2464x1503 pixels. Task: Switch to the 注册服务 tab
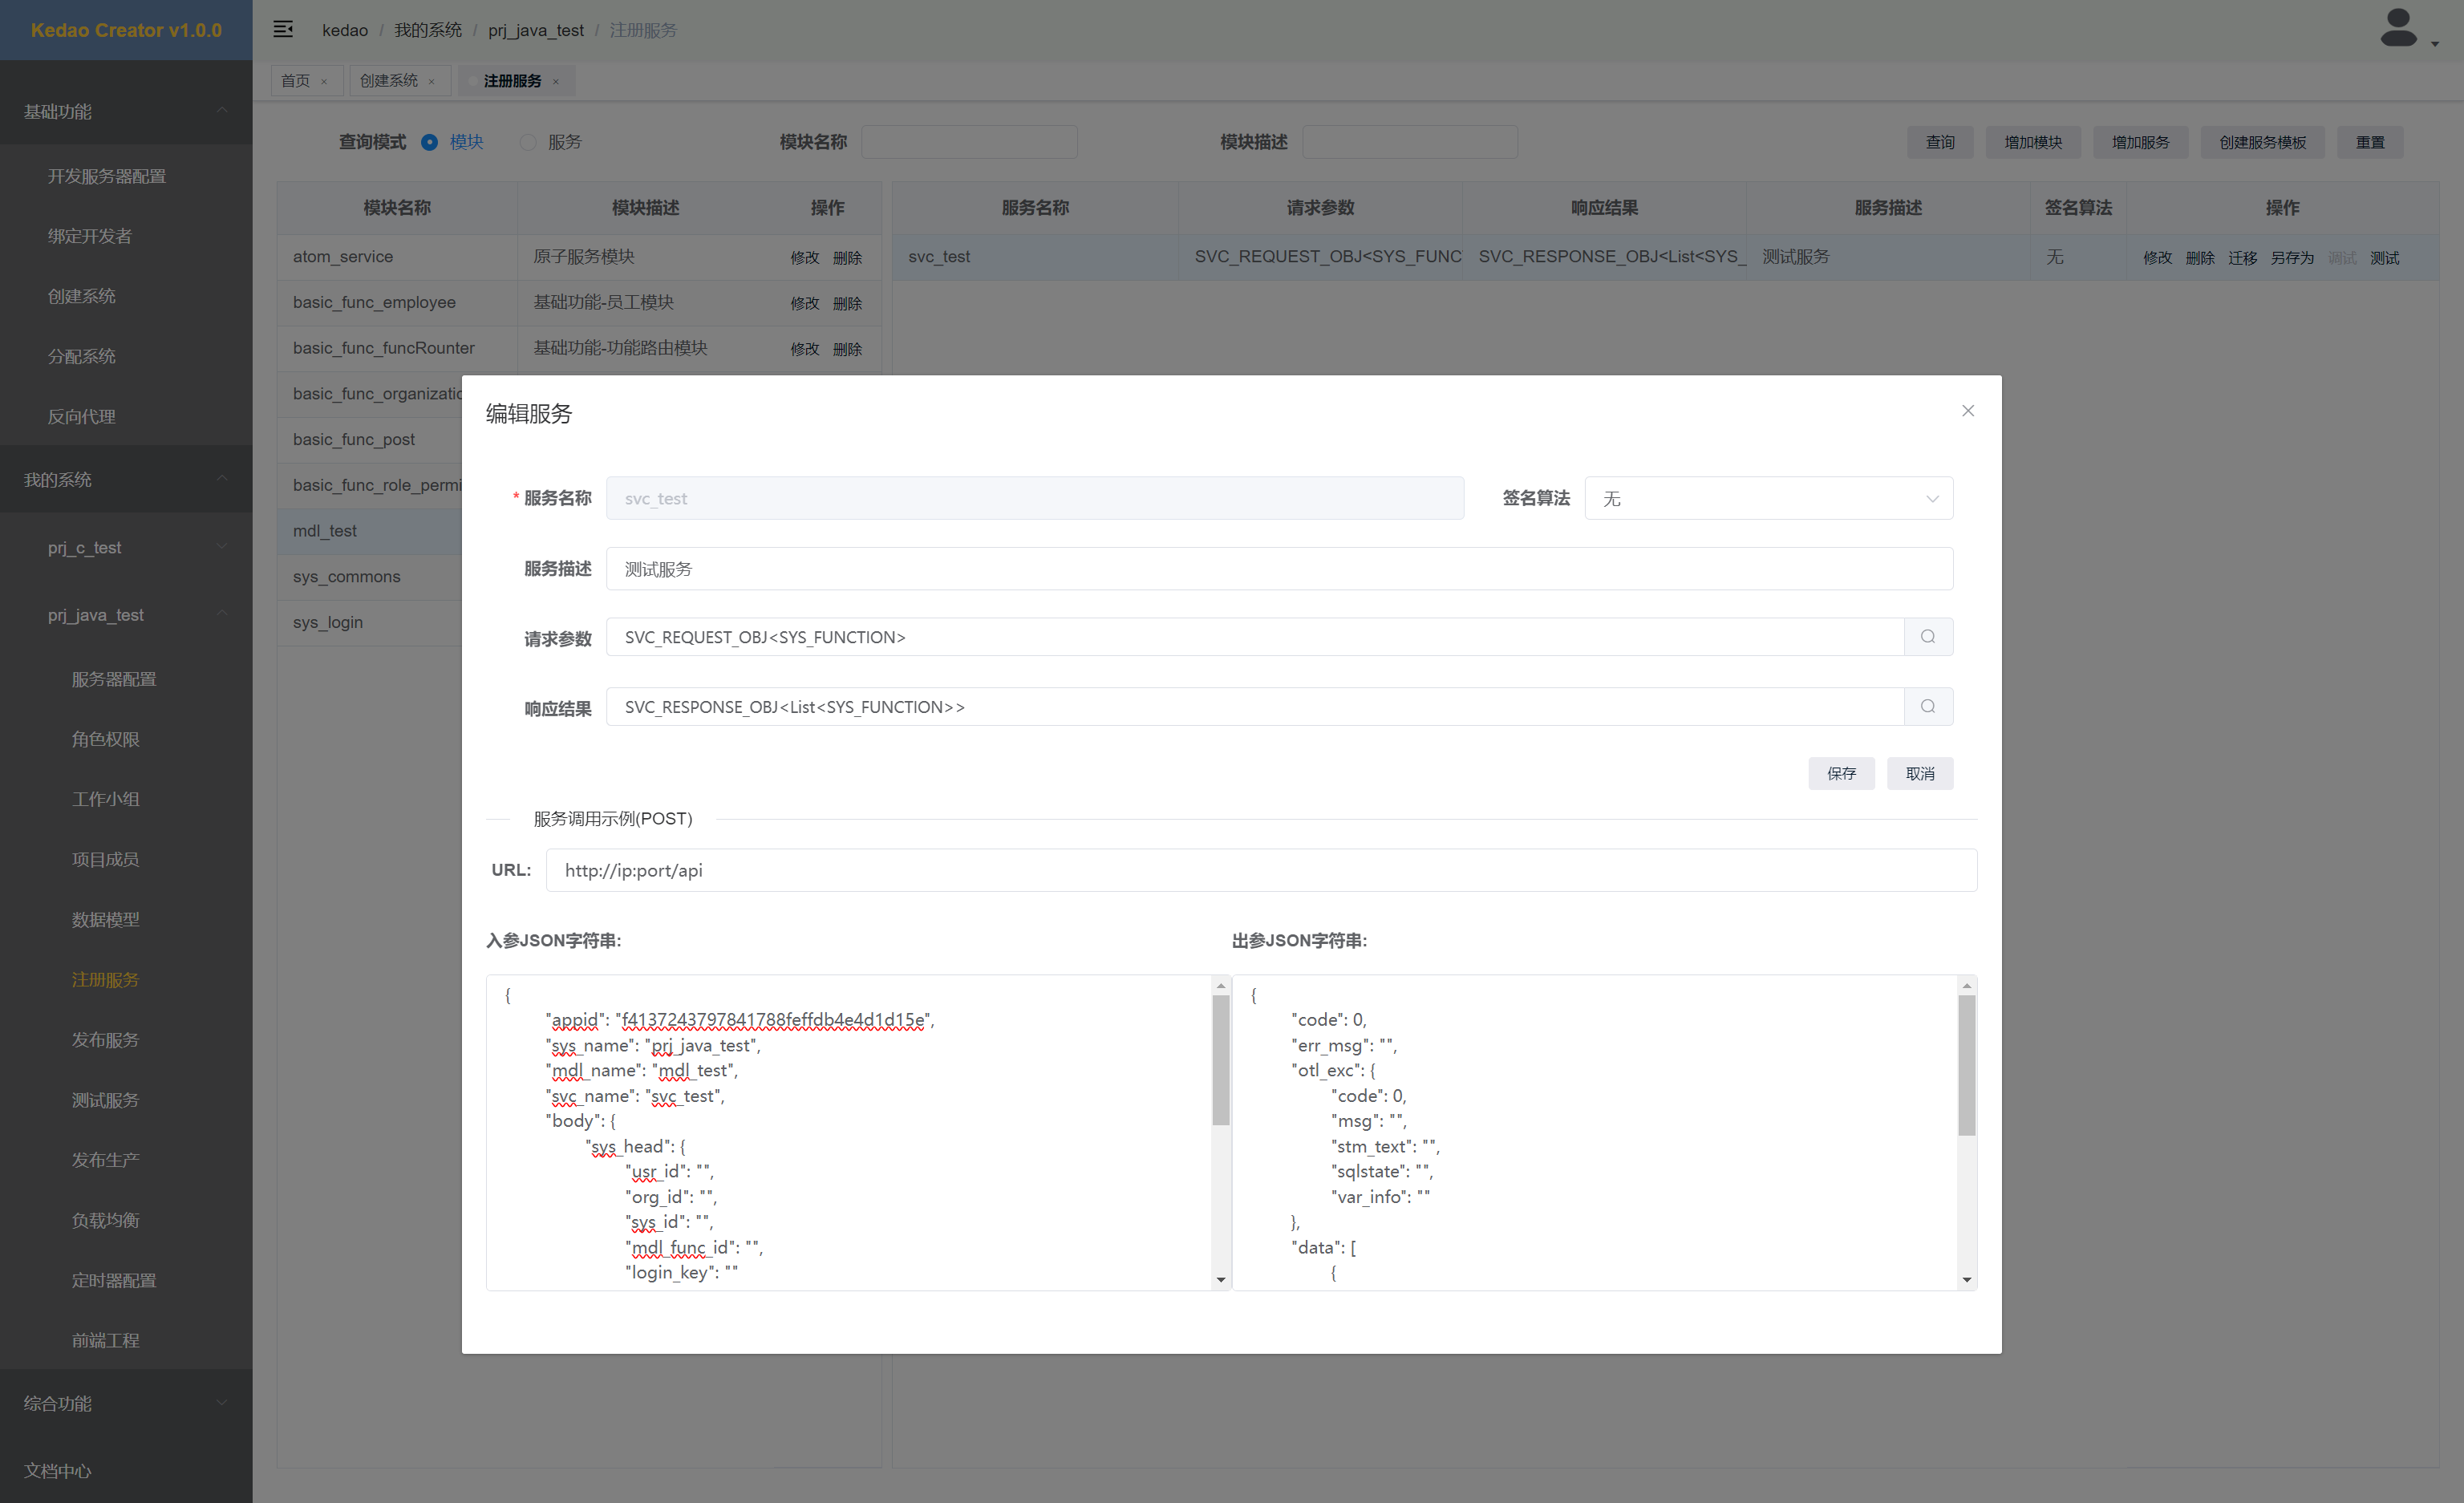tap(512, 81)
